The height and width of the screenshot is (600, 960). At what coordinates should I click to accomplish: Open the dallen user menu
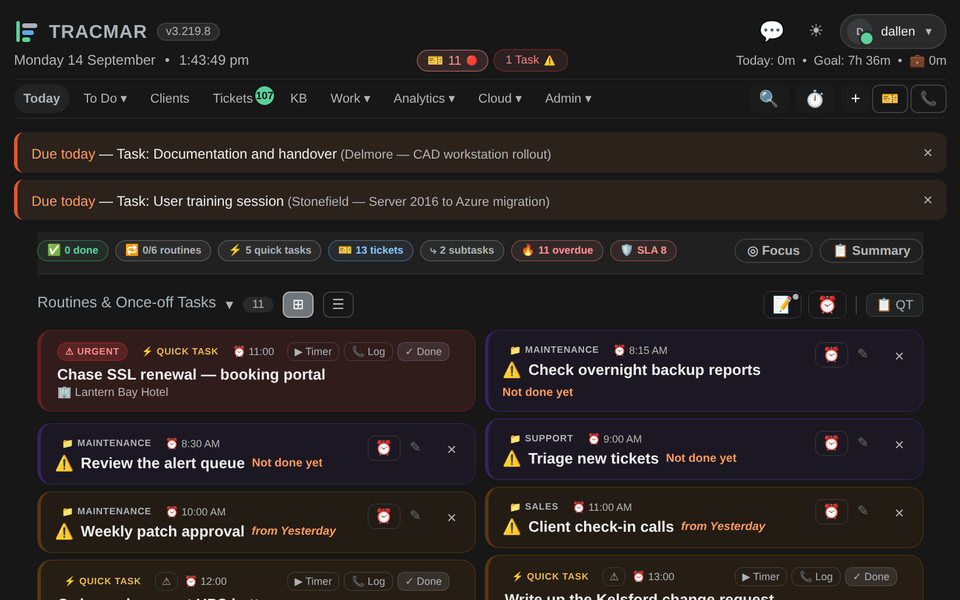[893, 31]
